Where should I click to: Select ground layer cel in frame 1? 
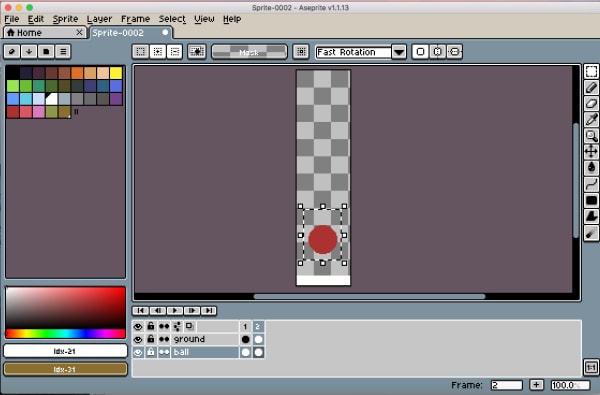click(246, 340)
